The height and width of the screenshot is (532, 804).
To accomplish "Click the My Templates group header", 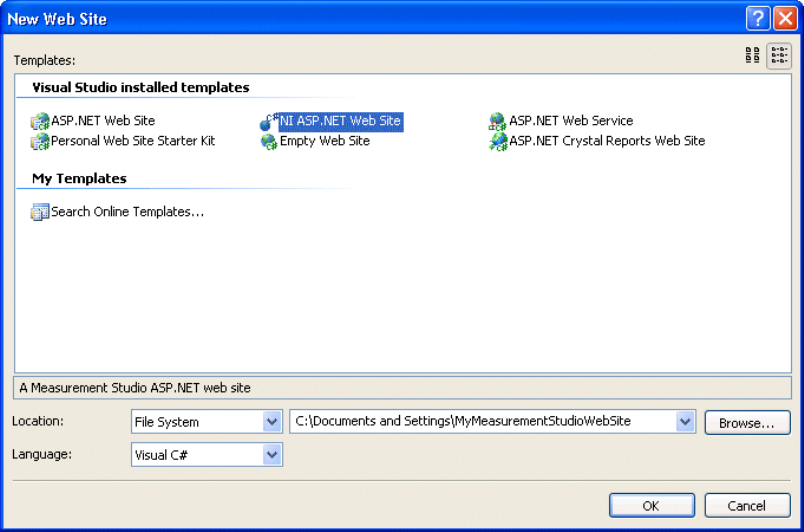I will point(79,178).
